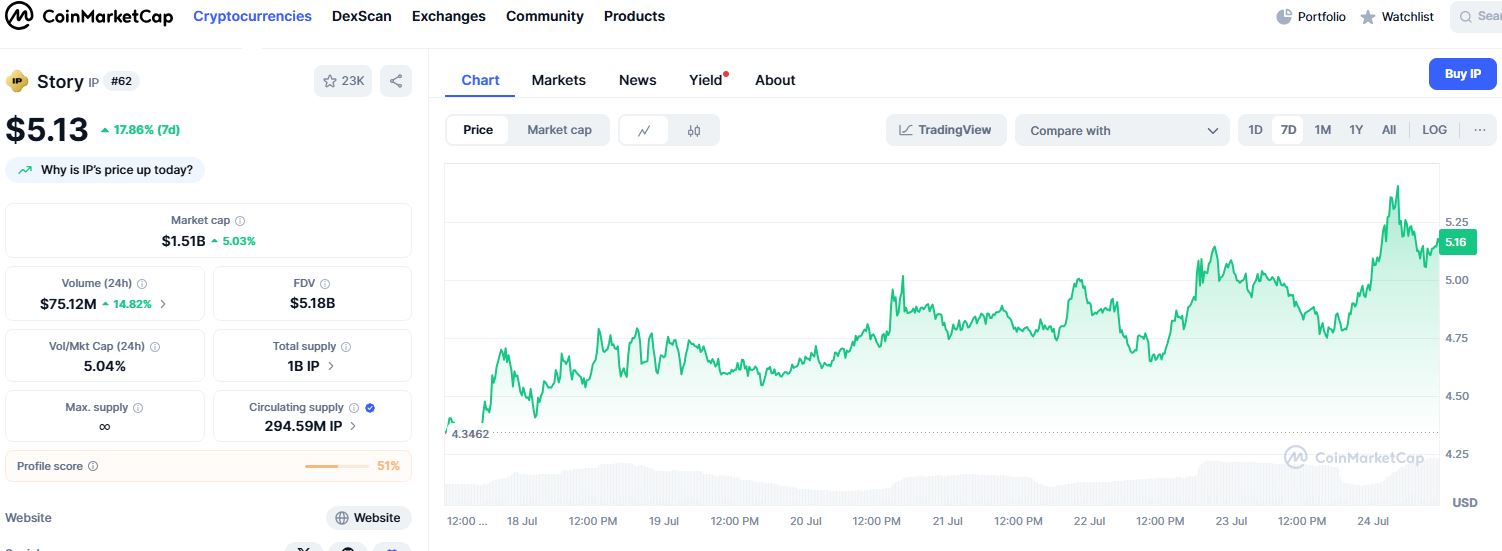Switch to the Chart tab
1502x551 pixels.
point(480,80)
